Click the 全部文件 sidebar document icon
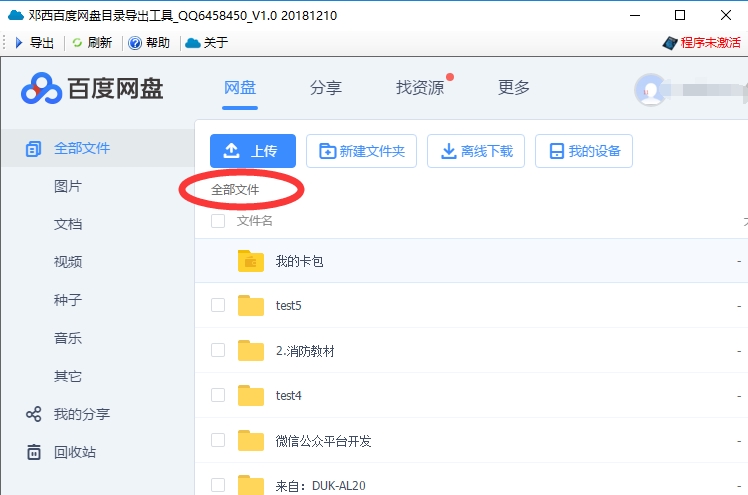 pyautogui.click(x=33, y=149)
